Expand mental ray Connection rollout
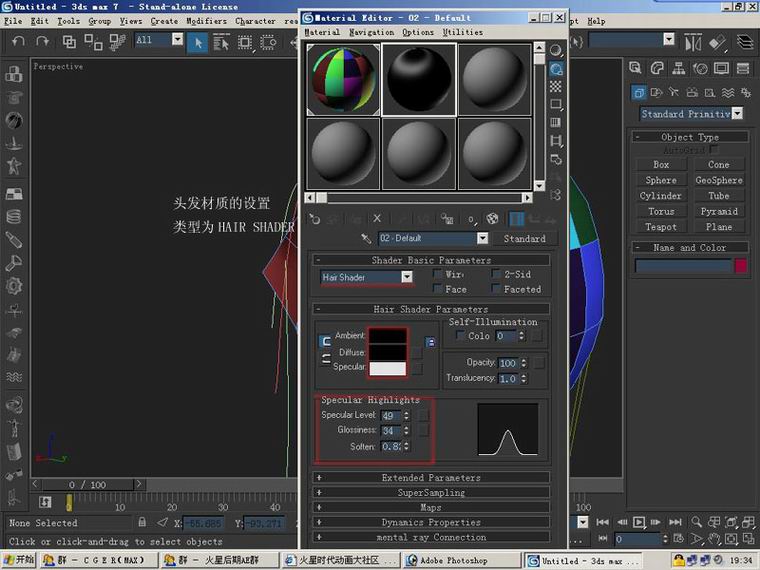The image size is (760, 570). [x=431, y=537]
